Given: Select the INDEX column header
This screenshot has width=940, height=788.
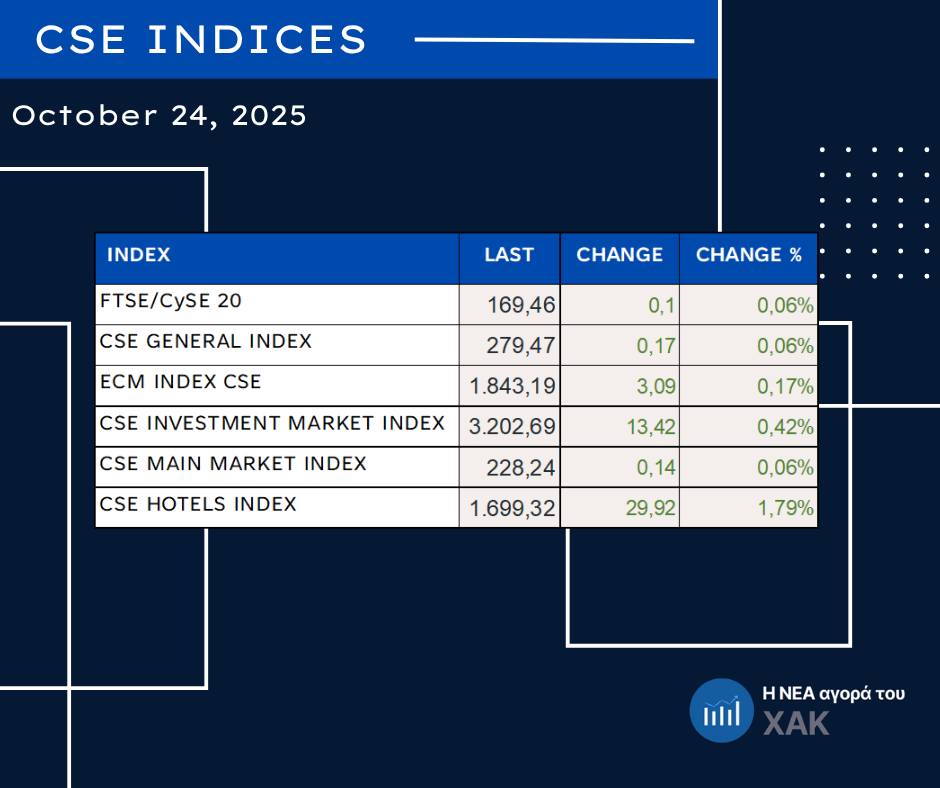Looking at the screenshot, I should pyautogui.click(x=139, y=255).
